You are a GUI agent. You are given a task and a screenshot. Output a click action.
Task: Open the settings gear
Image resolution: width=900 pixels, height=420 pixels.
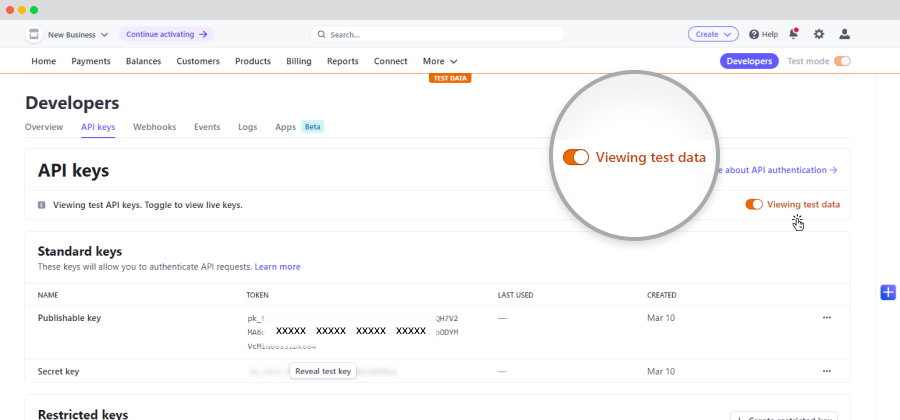[x=819, y=34]
